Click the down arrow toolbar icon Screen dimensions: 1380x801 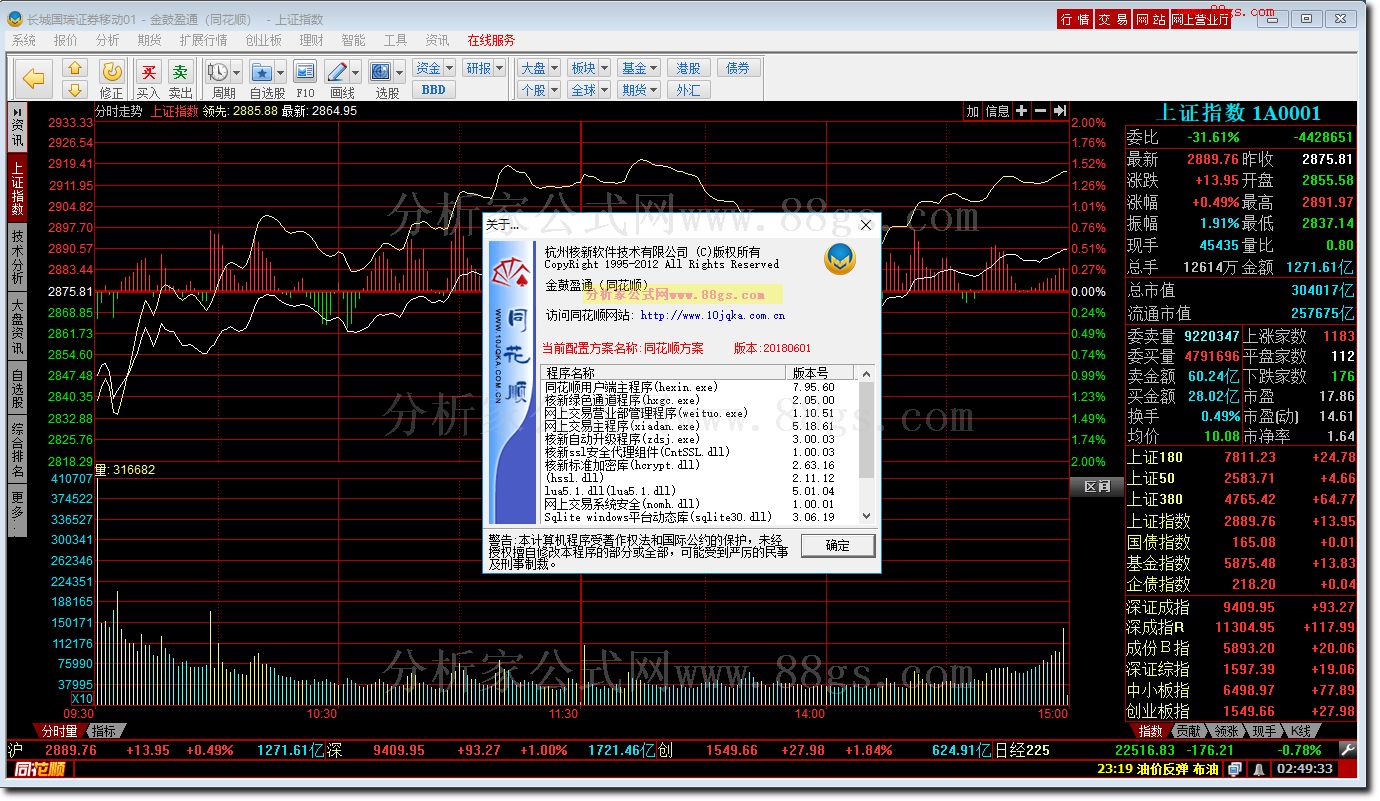pyautogui.click(x=76, y=90)
